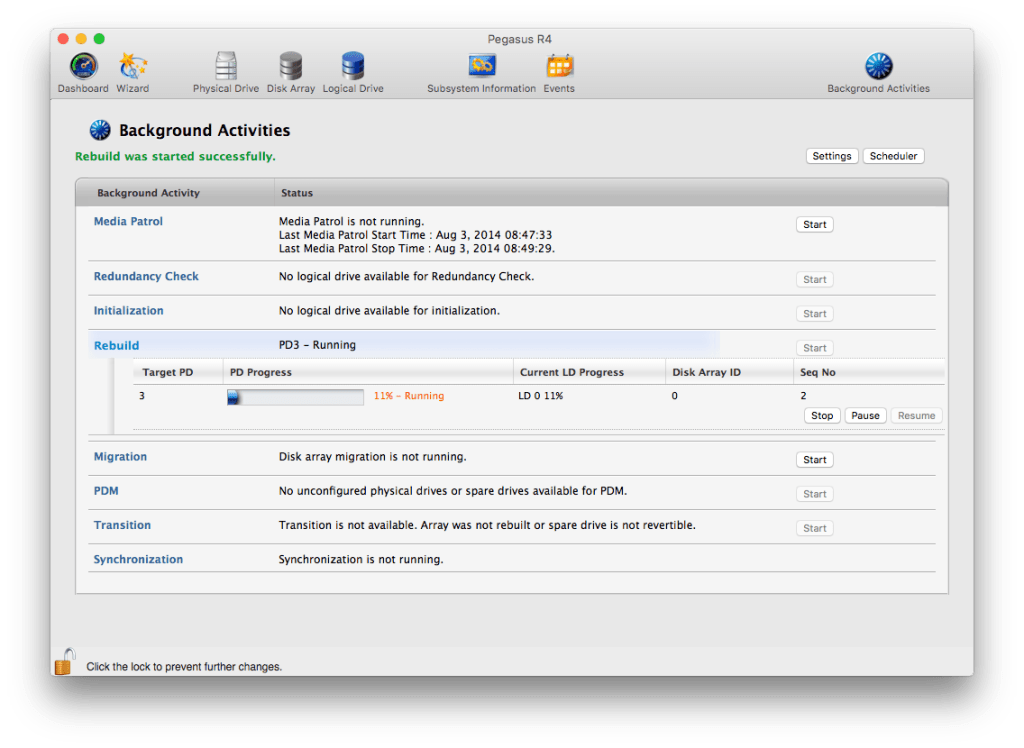Pause the rebuild in progress
The image size is (1024, 748).
[865, 416]
